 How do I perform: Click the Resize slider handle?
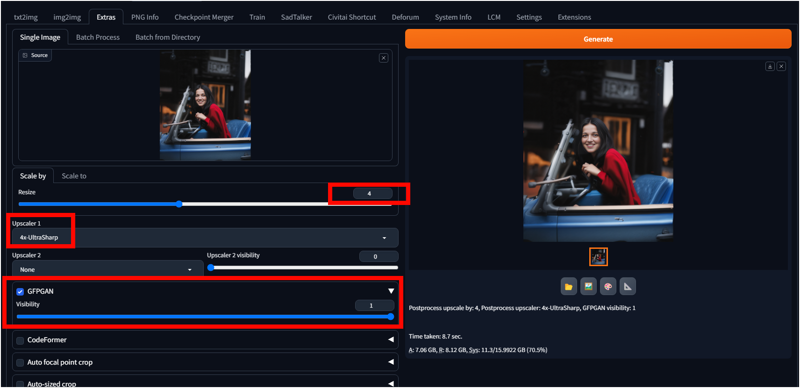(x=179, y=204)
